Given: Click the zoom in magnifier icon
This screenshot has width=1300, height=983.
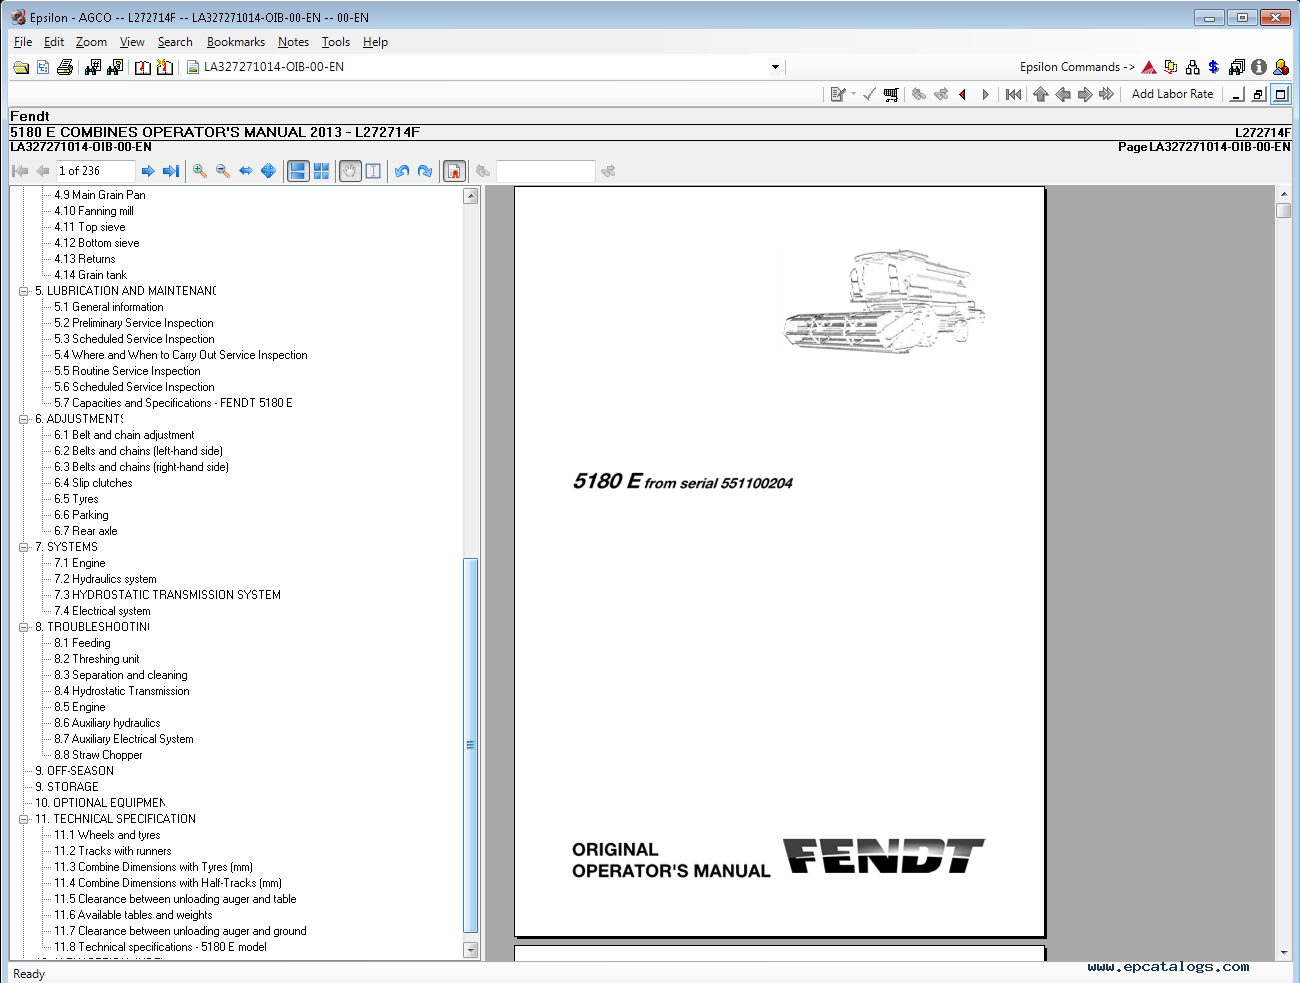Looking at the screenshot, I should pos(200,171).
